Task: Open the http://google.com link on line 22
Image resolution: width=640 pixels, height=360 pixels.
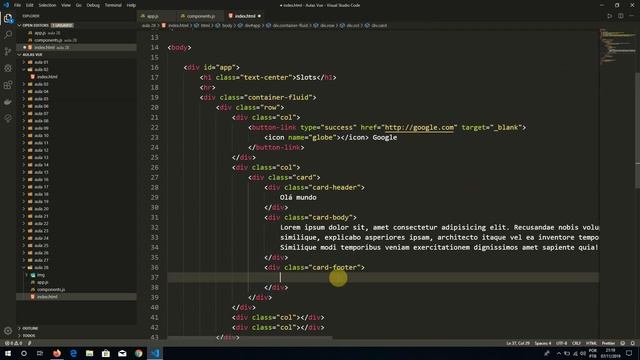Action: click(419, 127)
